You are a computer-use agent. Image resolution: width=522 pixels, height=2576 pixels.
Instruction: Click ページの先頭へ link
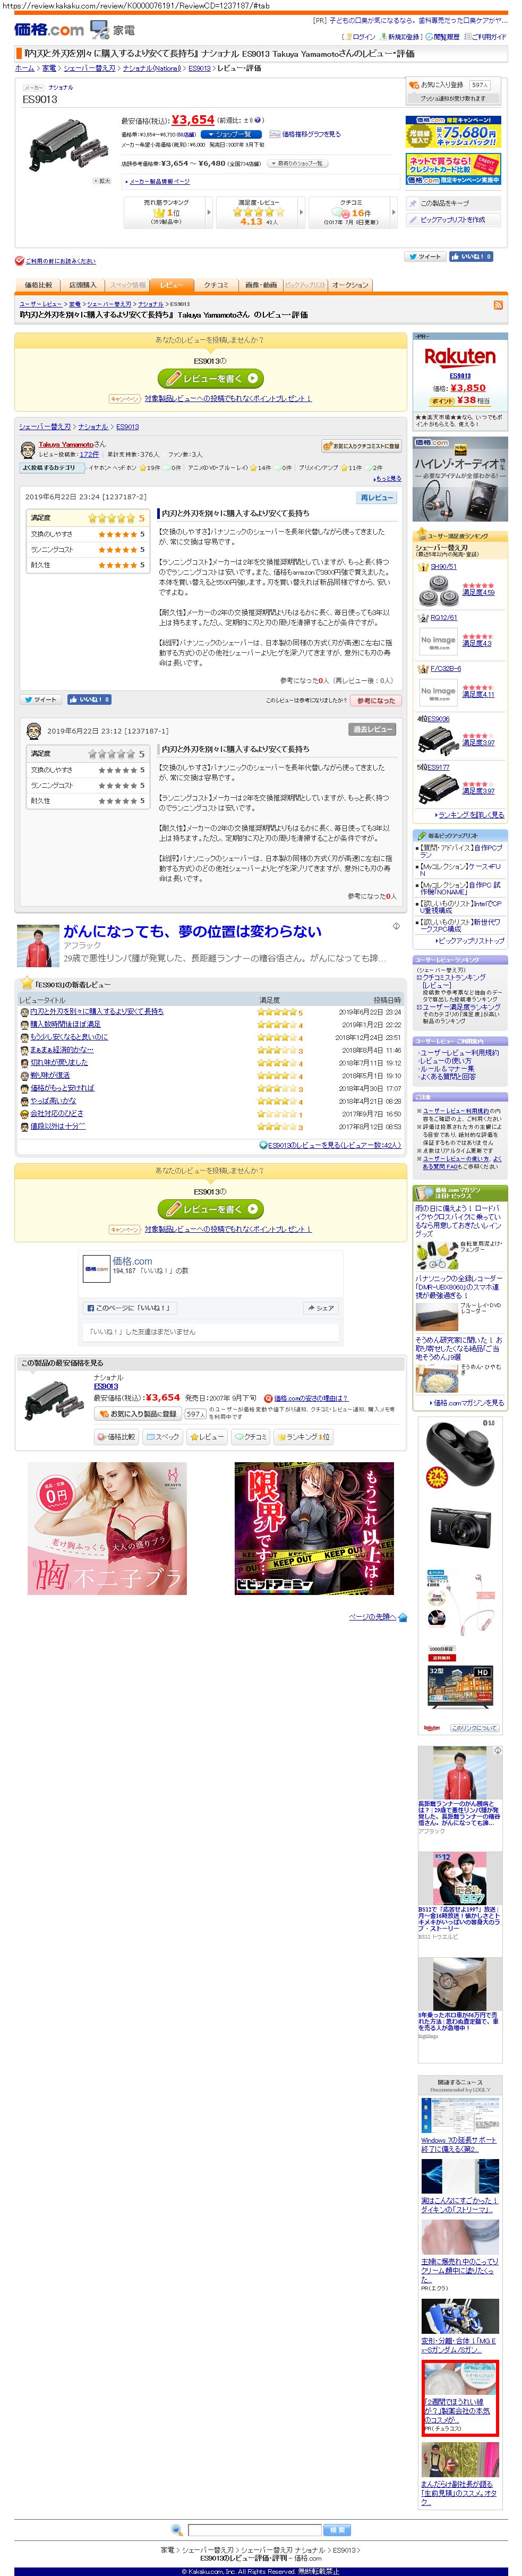pos(372,1616)
